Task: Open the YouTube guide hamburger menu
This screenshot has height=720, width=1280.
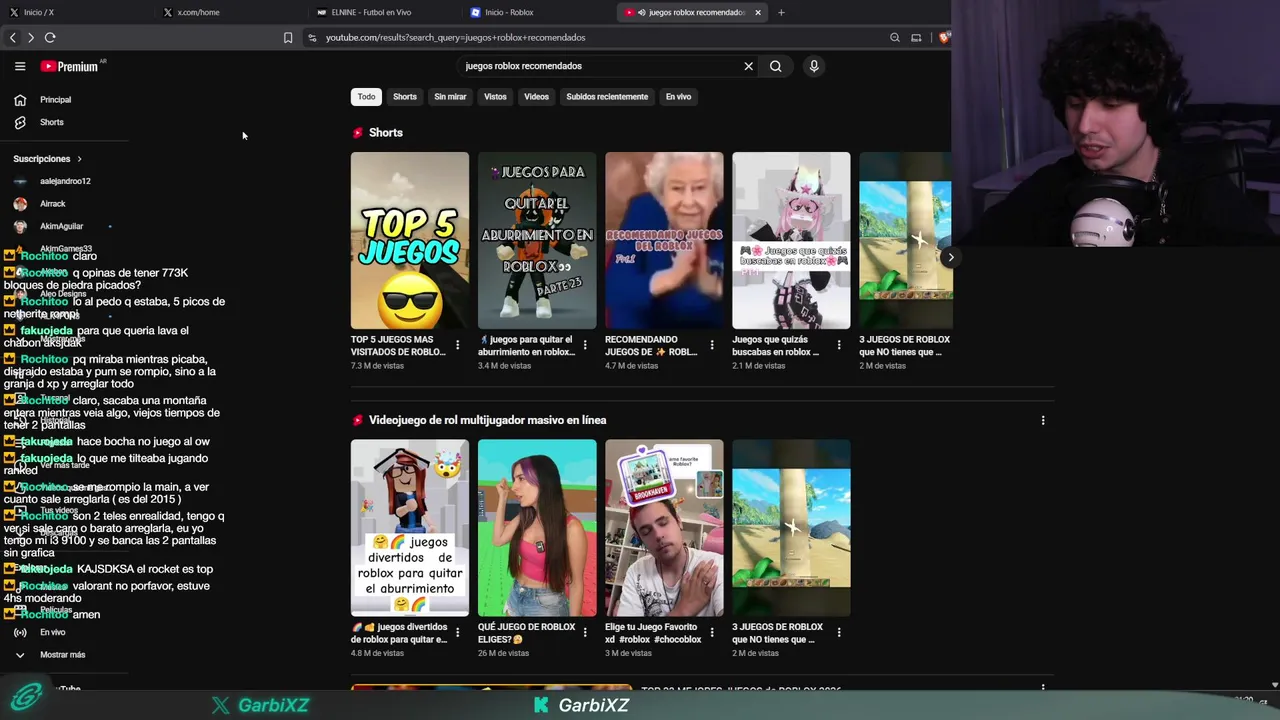Action: coord(20,66)
